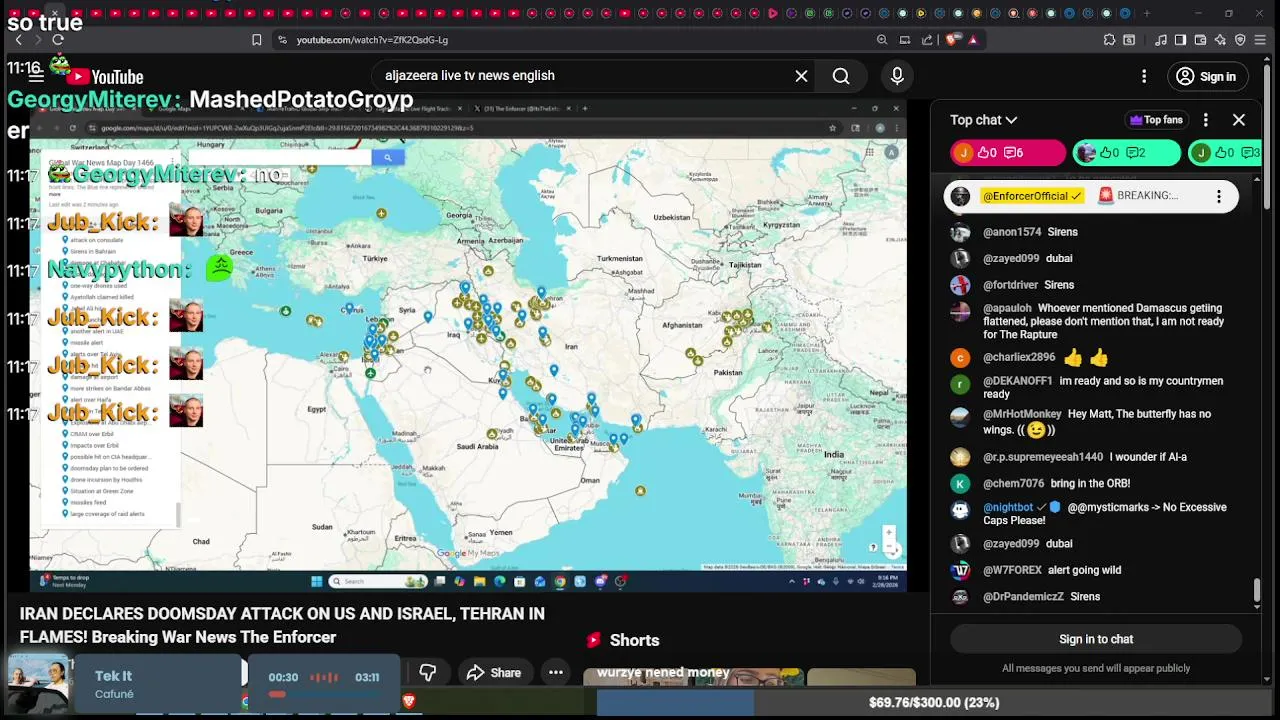Open the live chat options menu
Screen dimensions: 1280x720
click(x=1206, y=120)
